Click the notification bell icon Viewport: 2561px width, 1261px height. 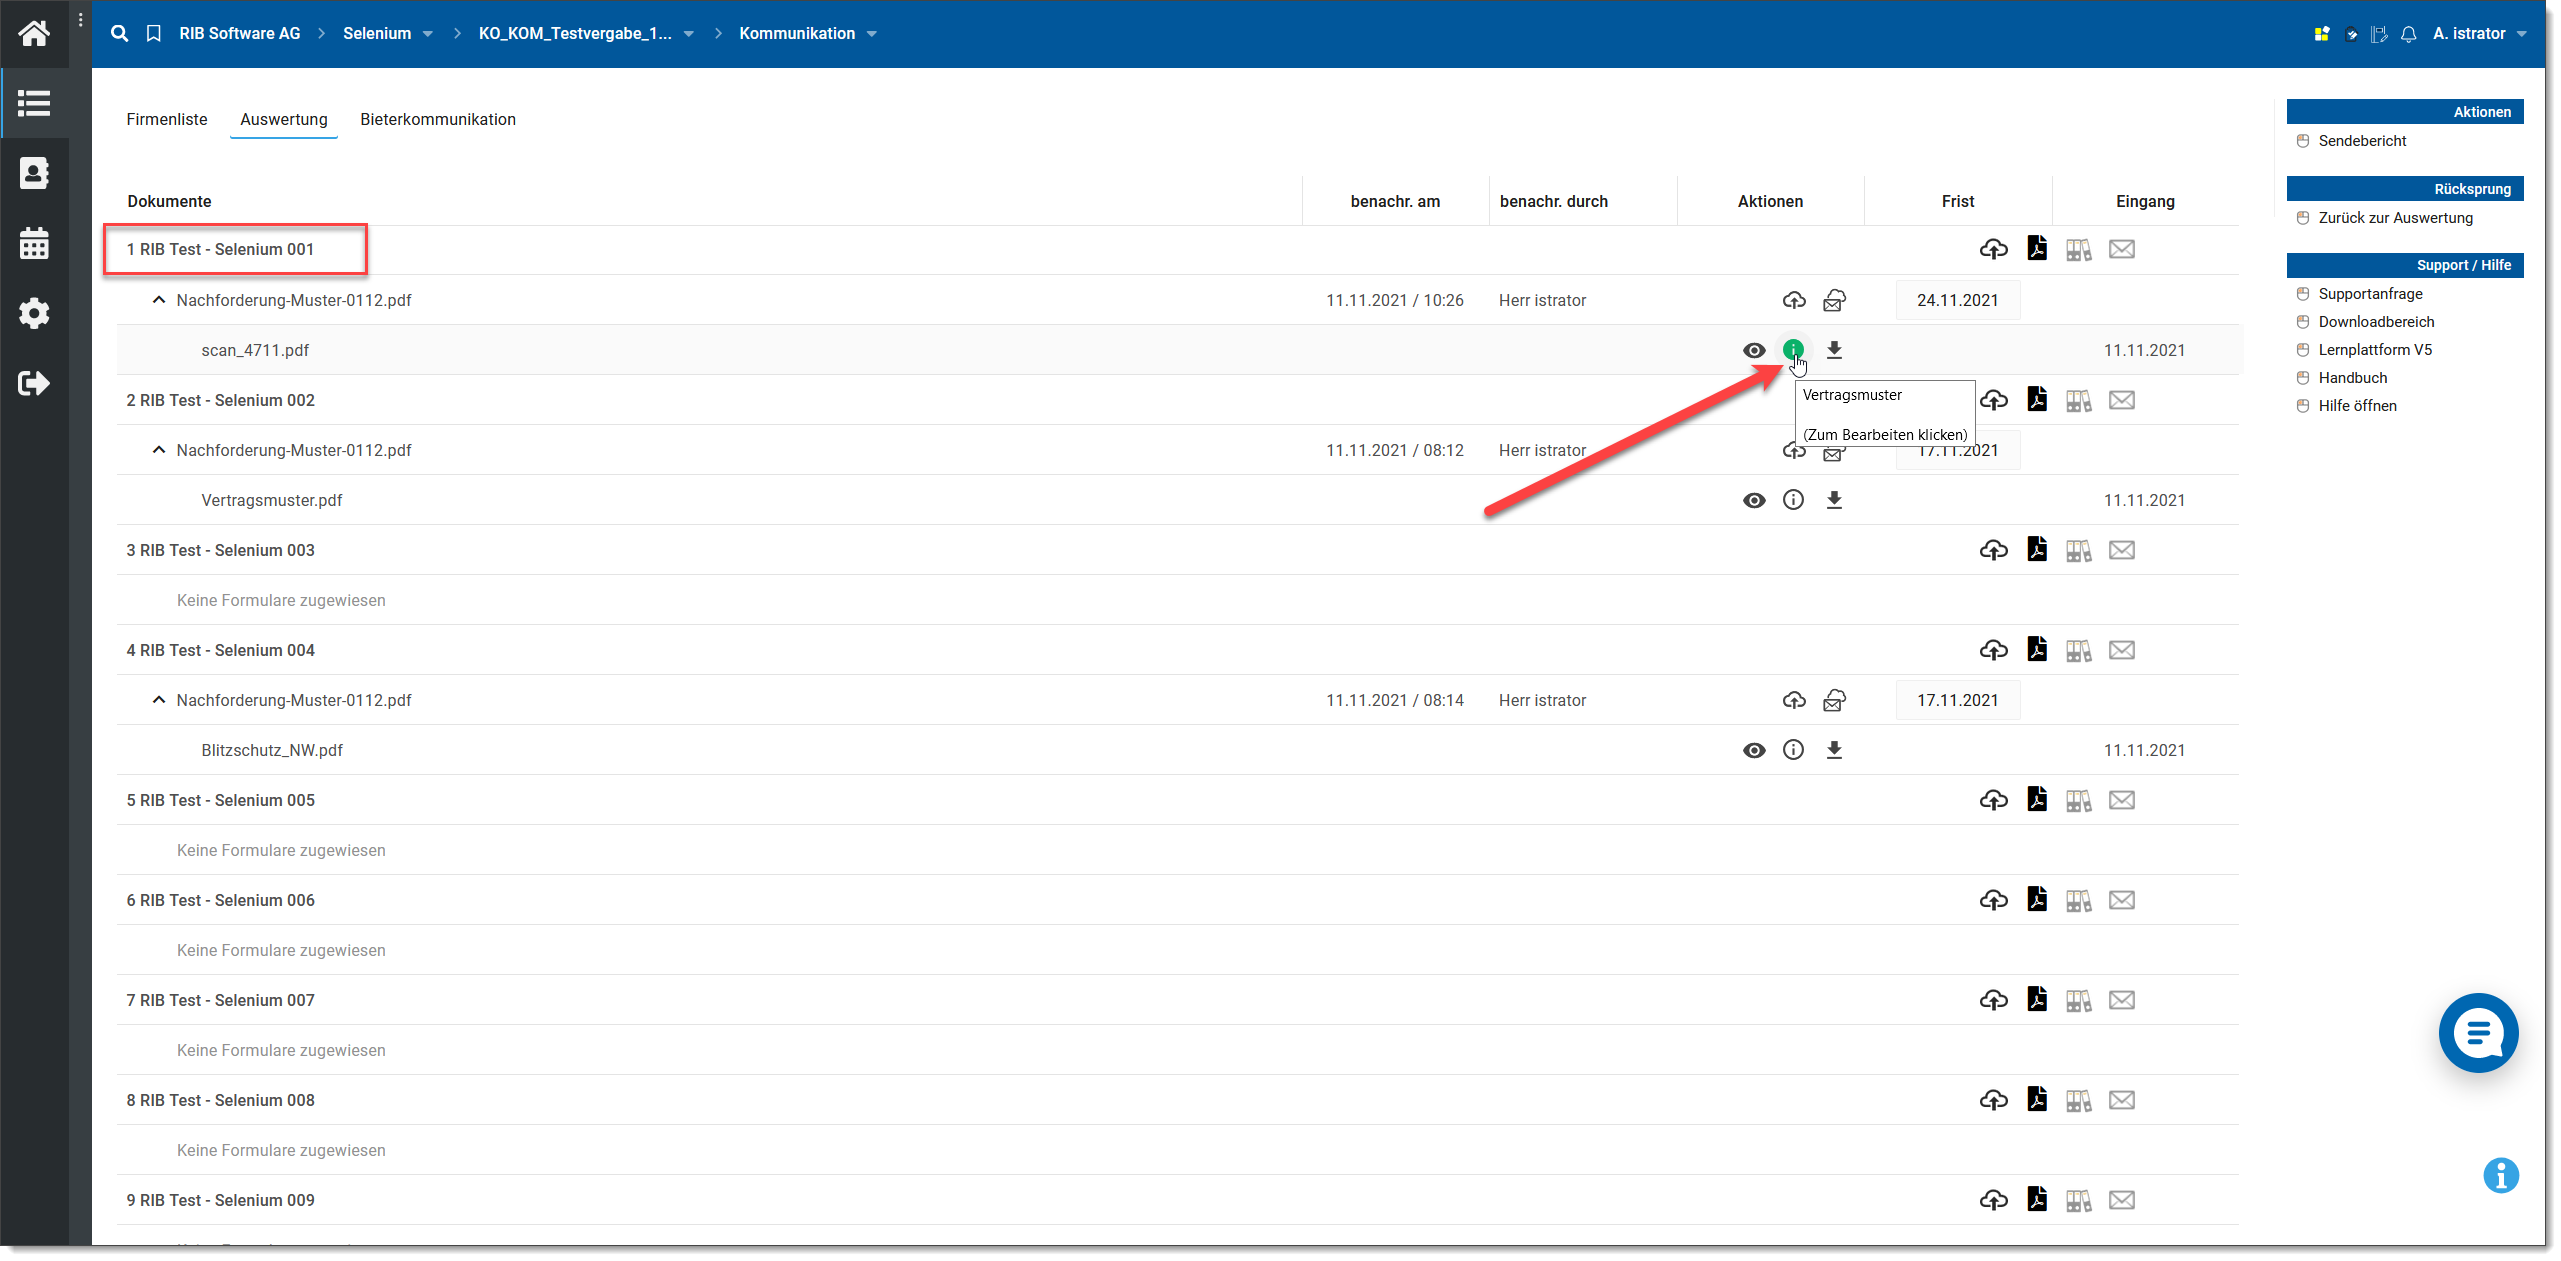[x=2408, y=34]
